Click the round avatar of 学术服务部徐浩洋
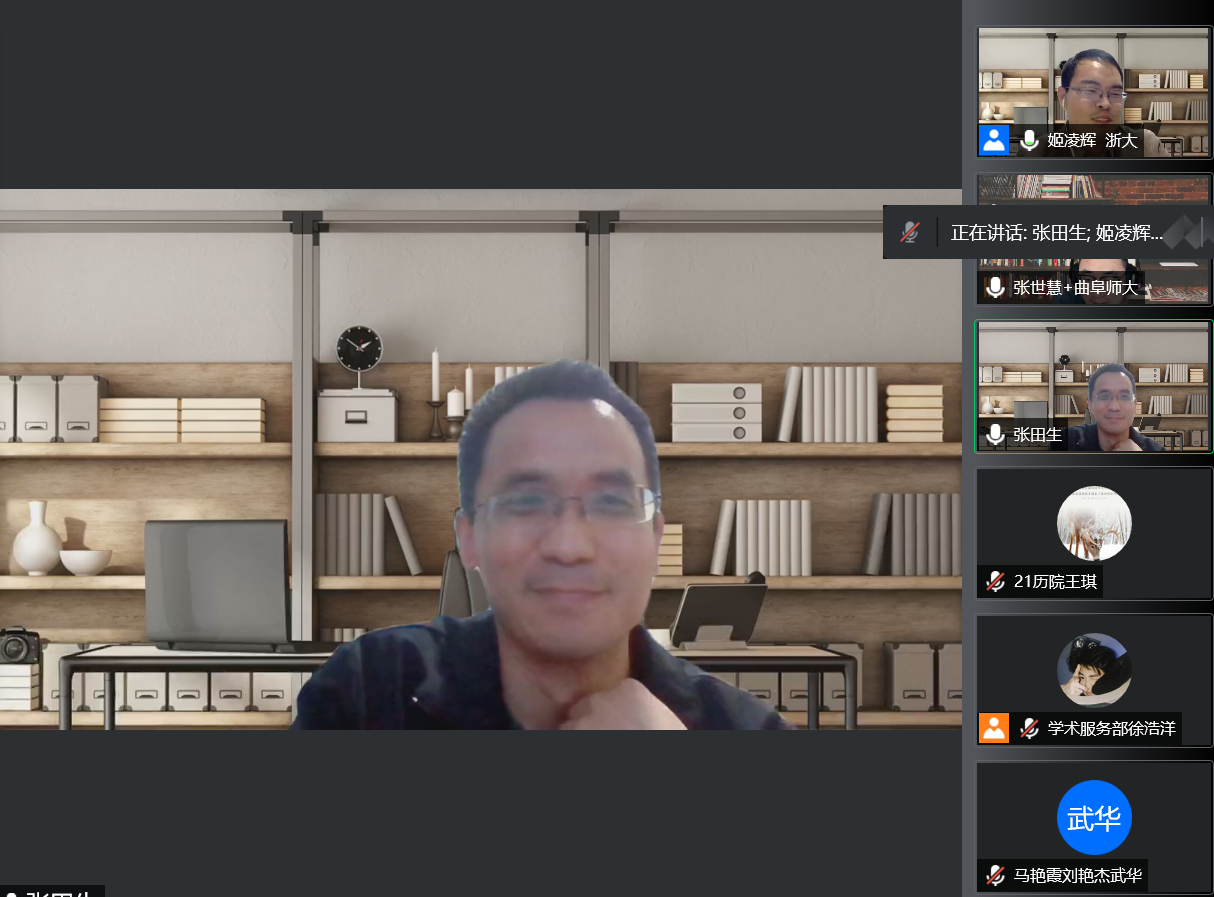1214x897 pixels. 1094,670
